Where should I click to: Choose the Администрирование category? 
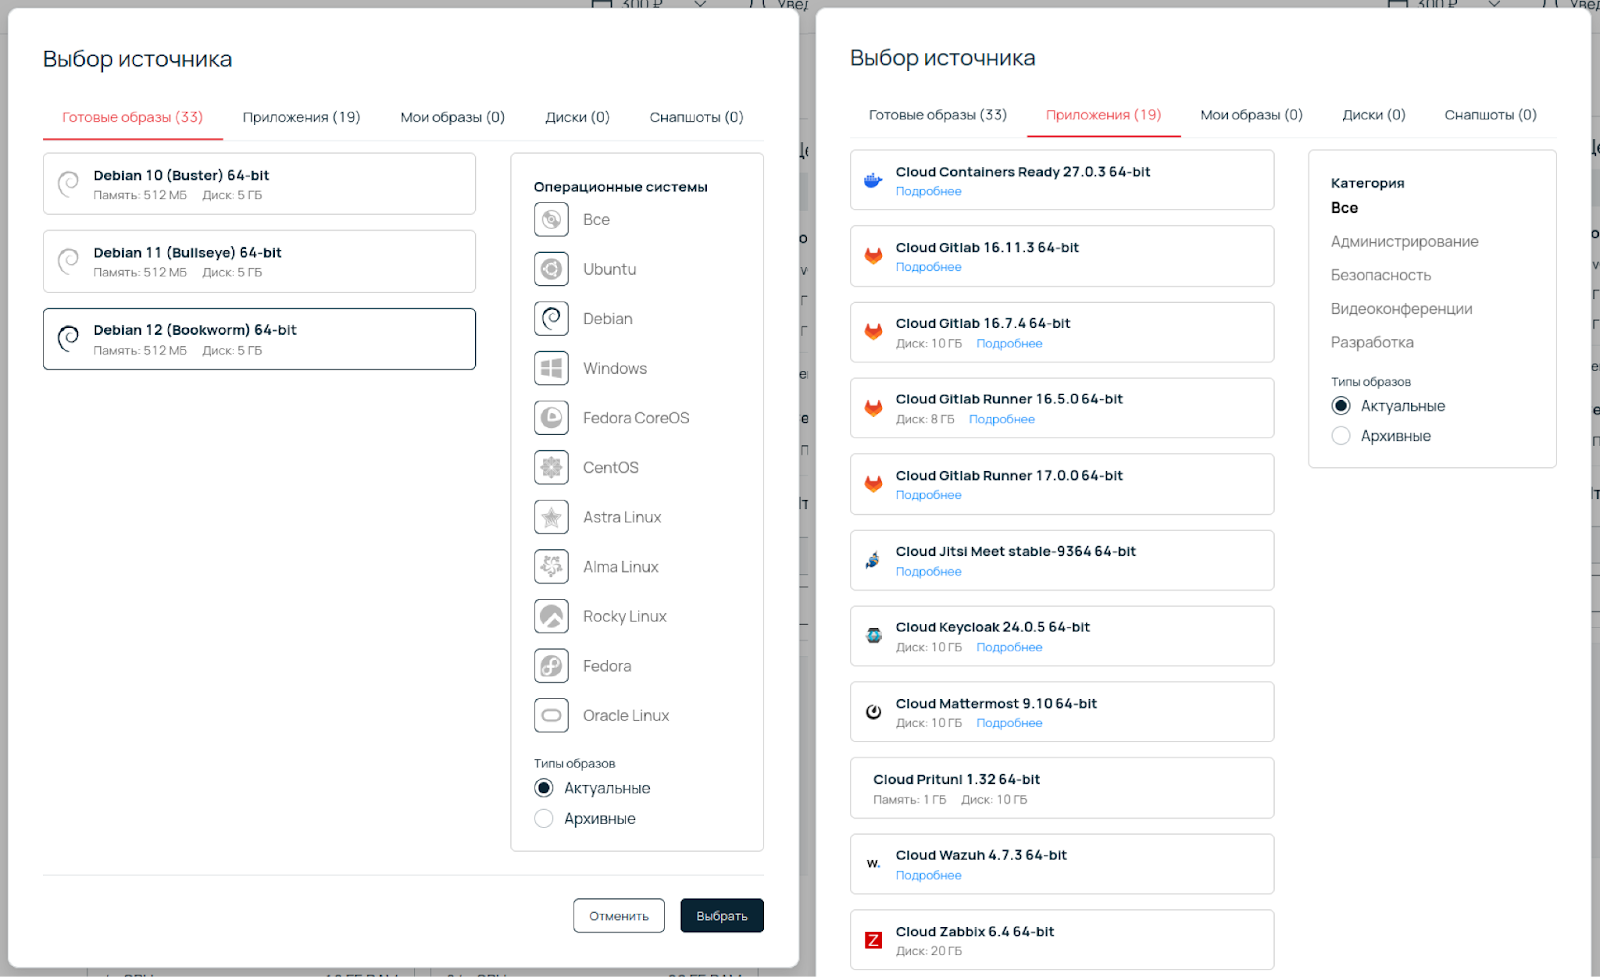[x=1404, y=241]
